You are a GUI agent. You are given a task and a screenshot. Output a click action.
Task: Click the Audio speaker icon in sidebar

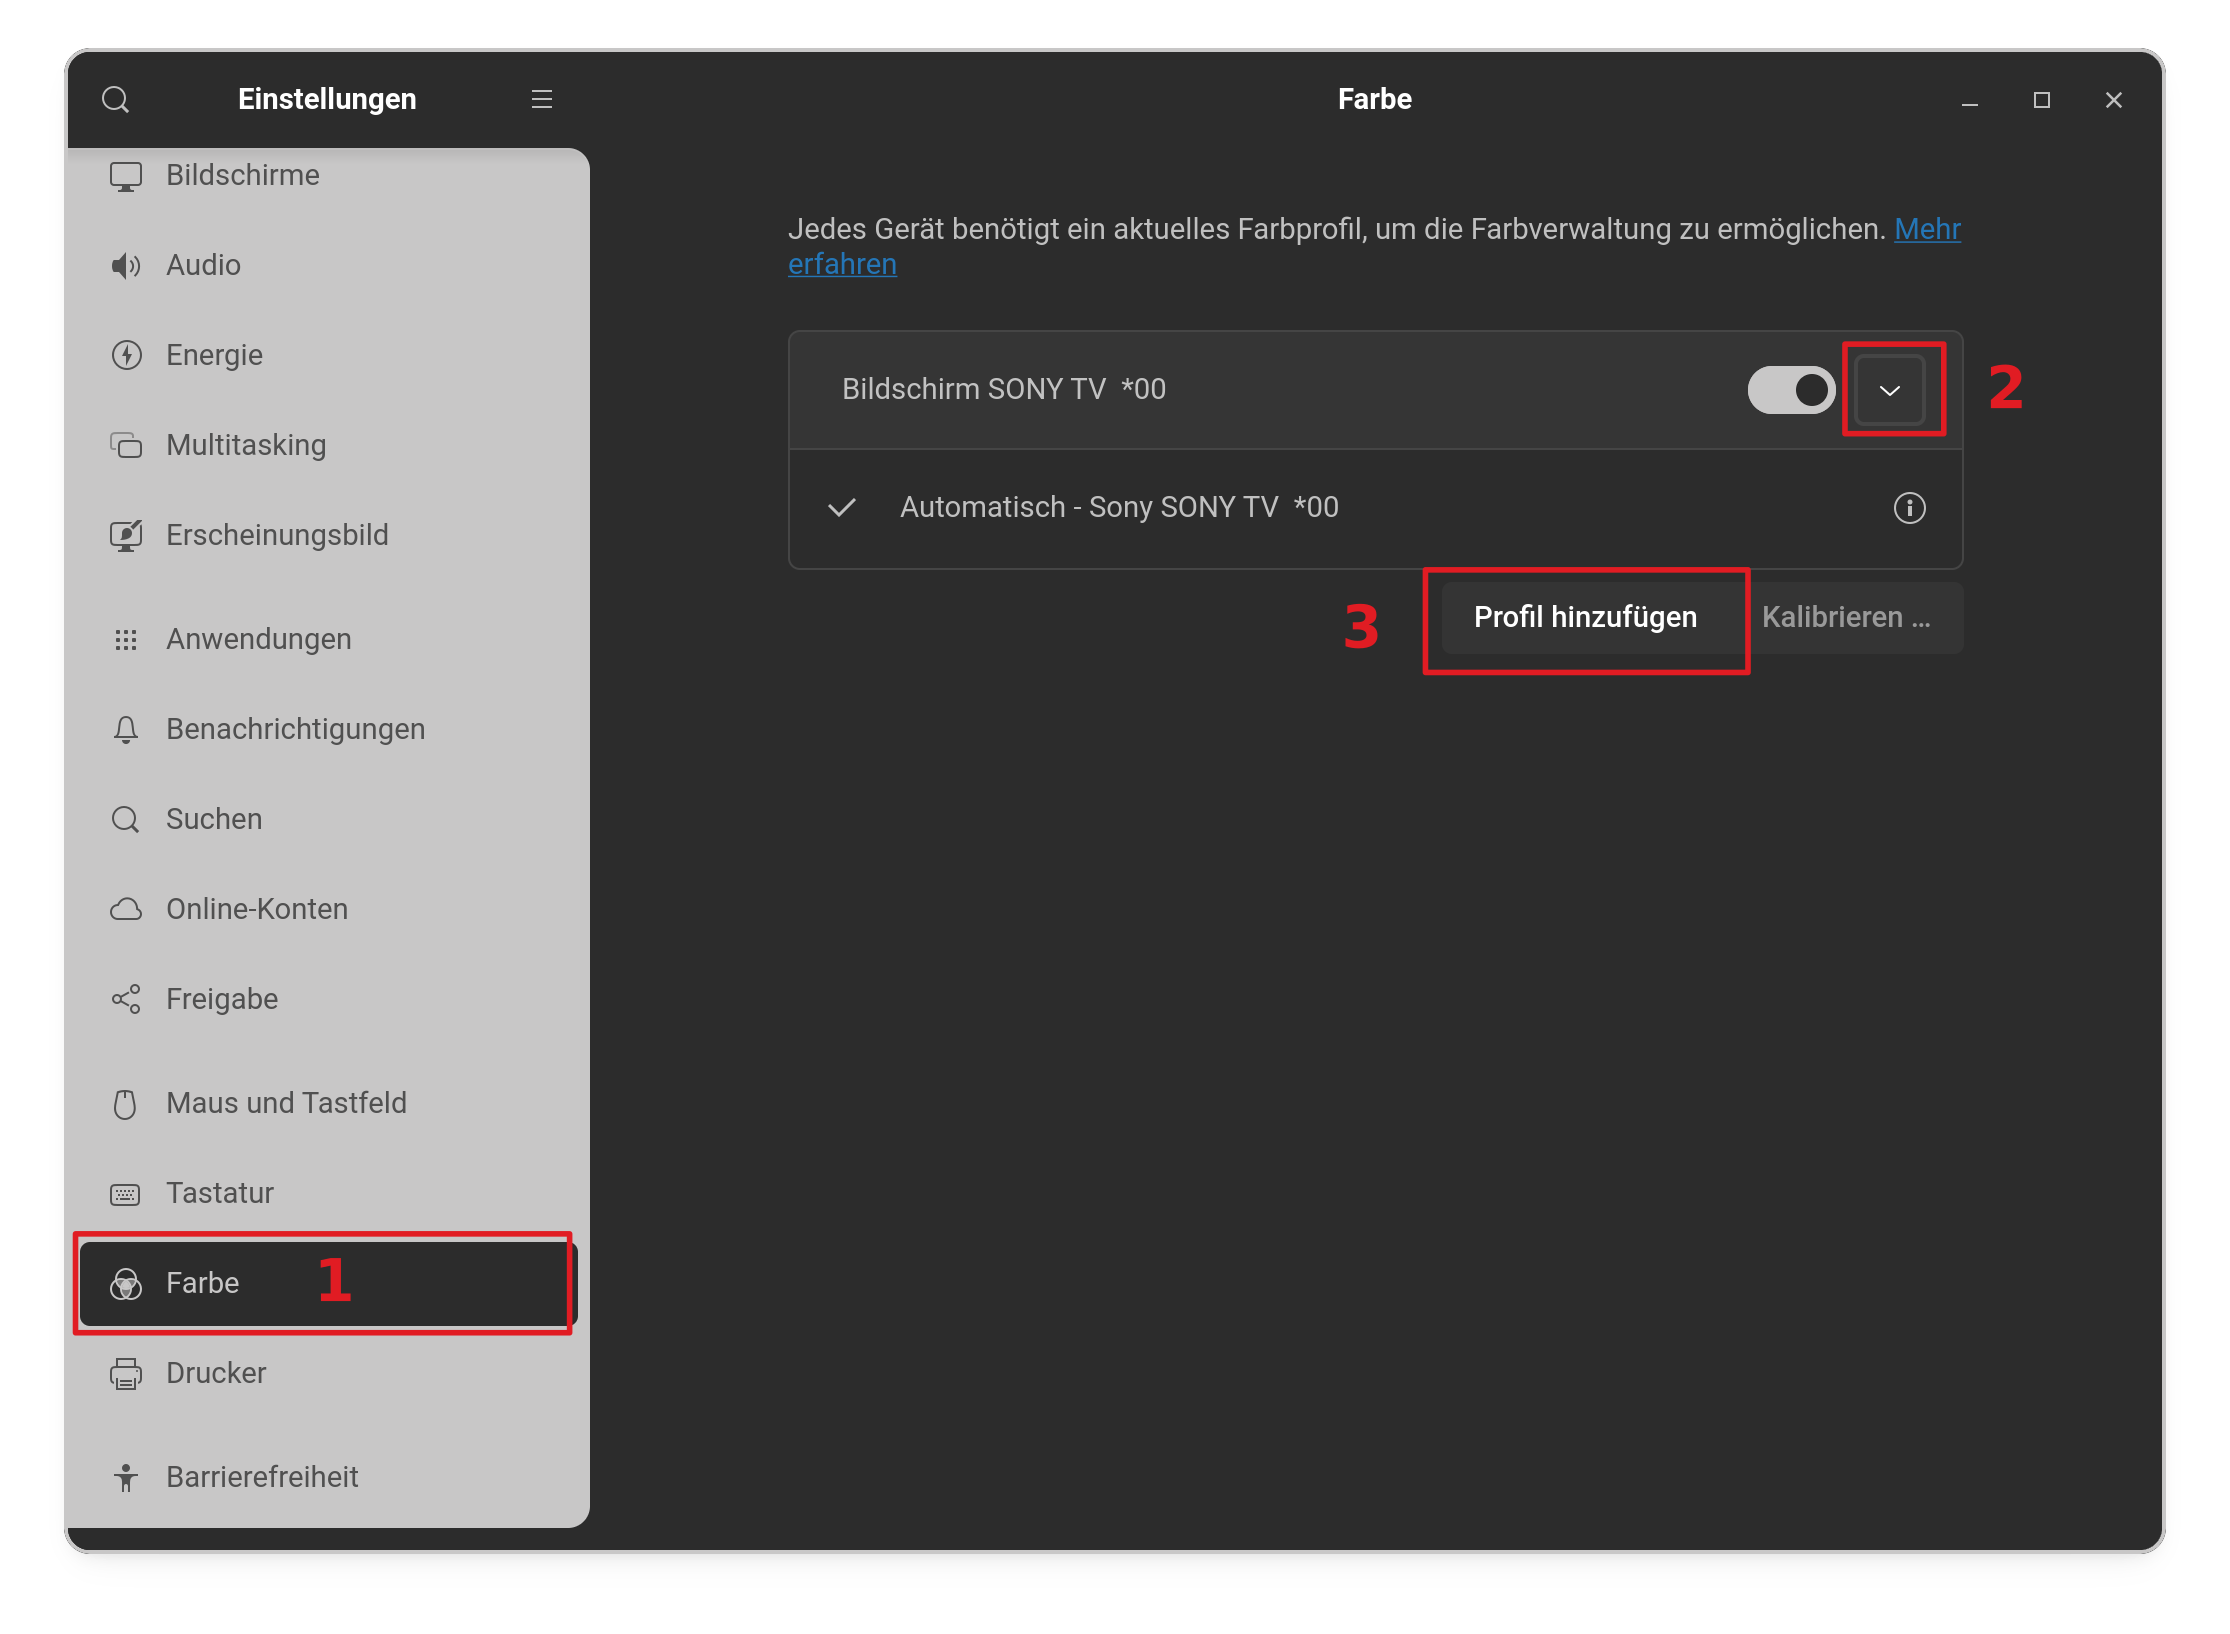[x=126, y=266]
